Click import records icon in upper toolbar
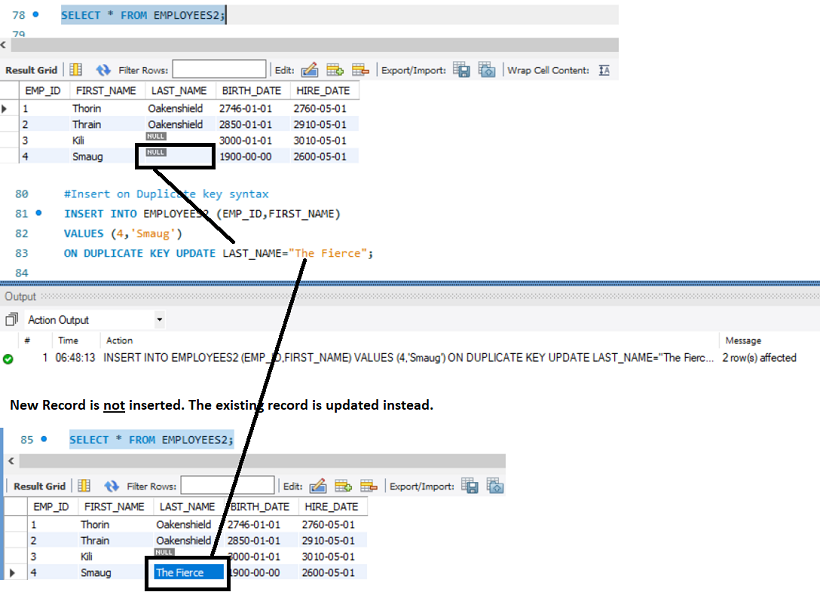 pos(487,70)
